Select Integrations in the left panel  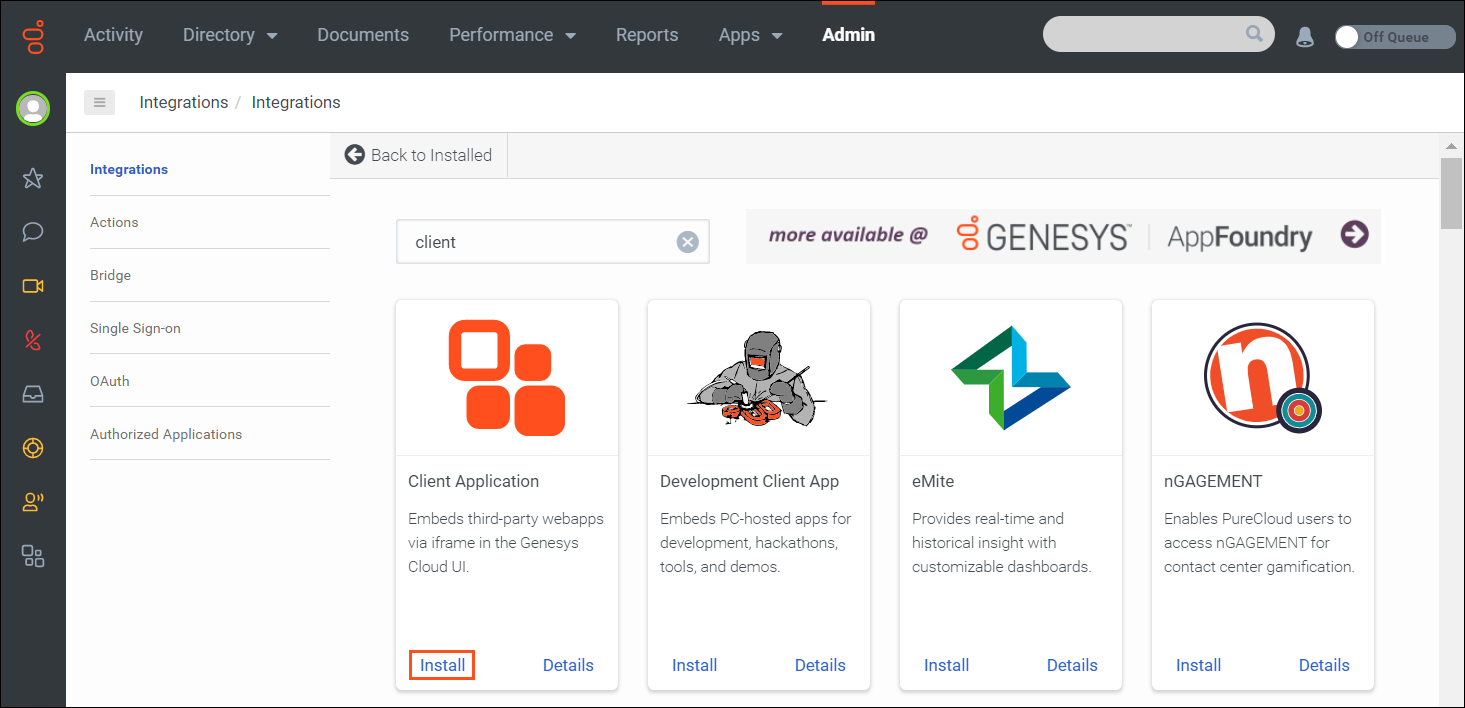click(129, 169)
